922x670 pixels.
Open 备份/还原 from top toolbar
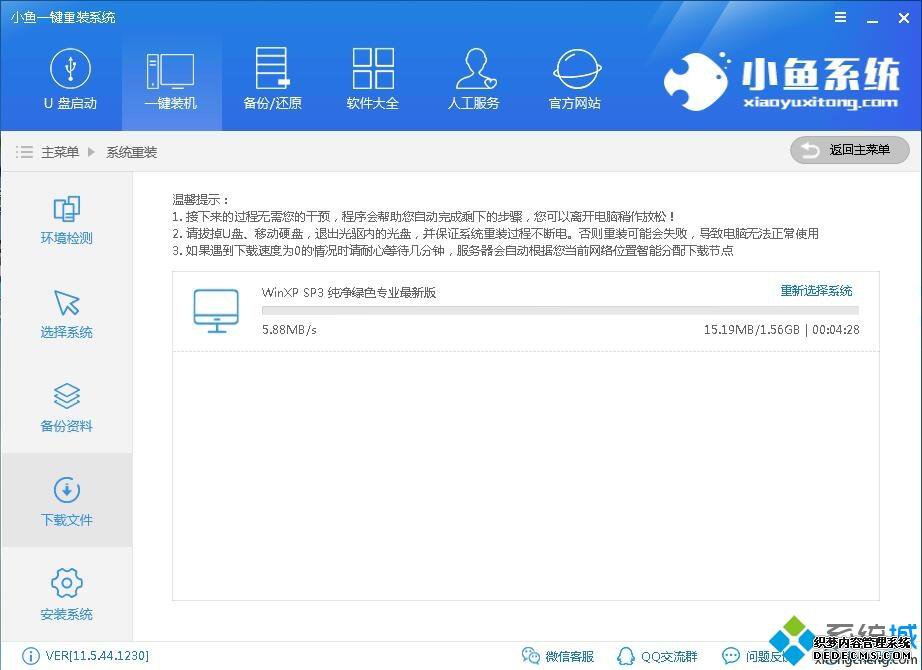[272, 80]
